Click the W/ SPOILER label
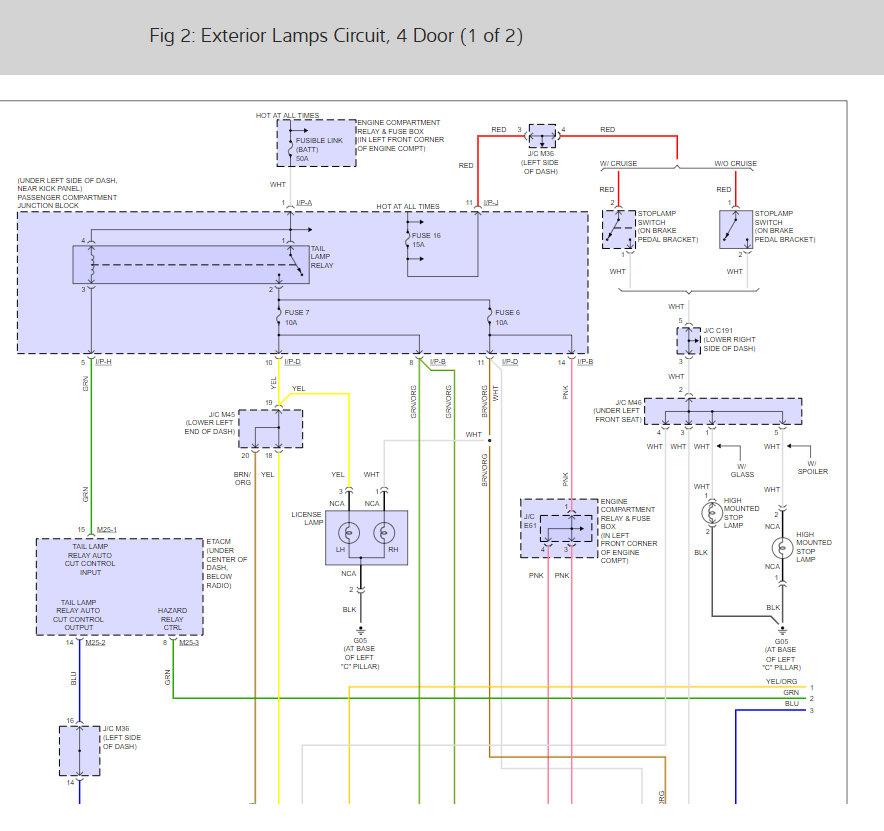Screen dimensions: 884x831 click(812, 467)
